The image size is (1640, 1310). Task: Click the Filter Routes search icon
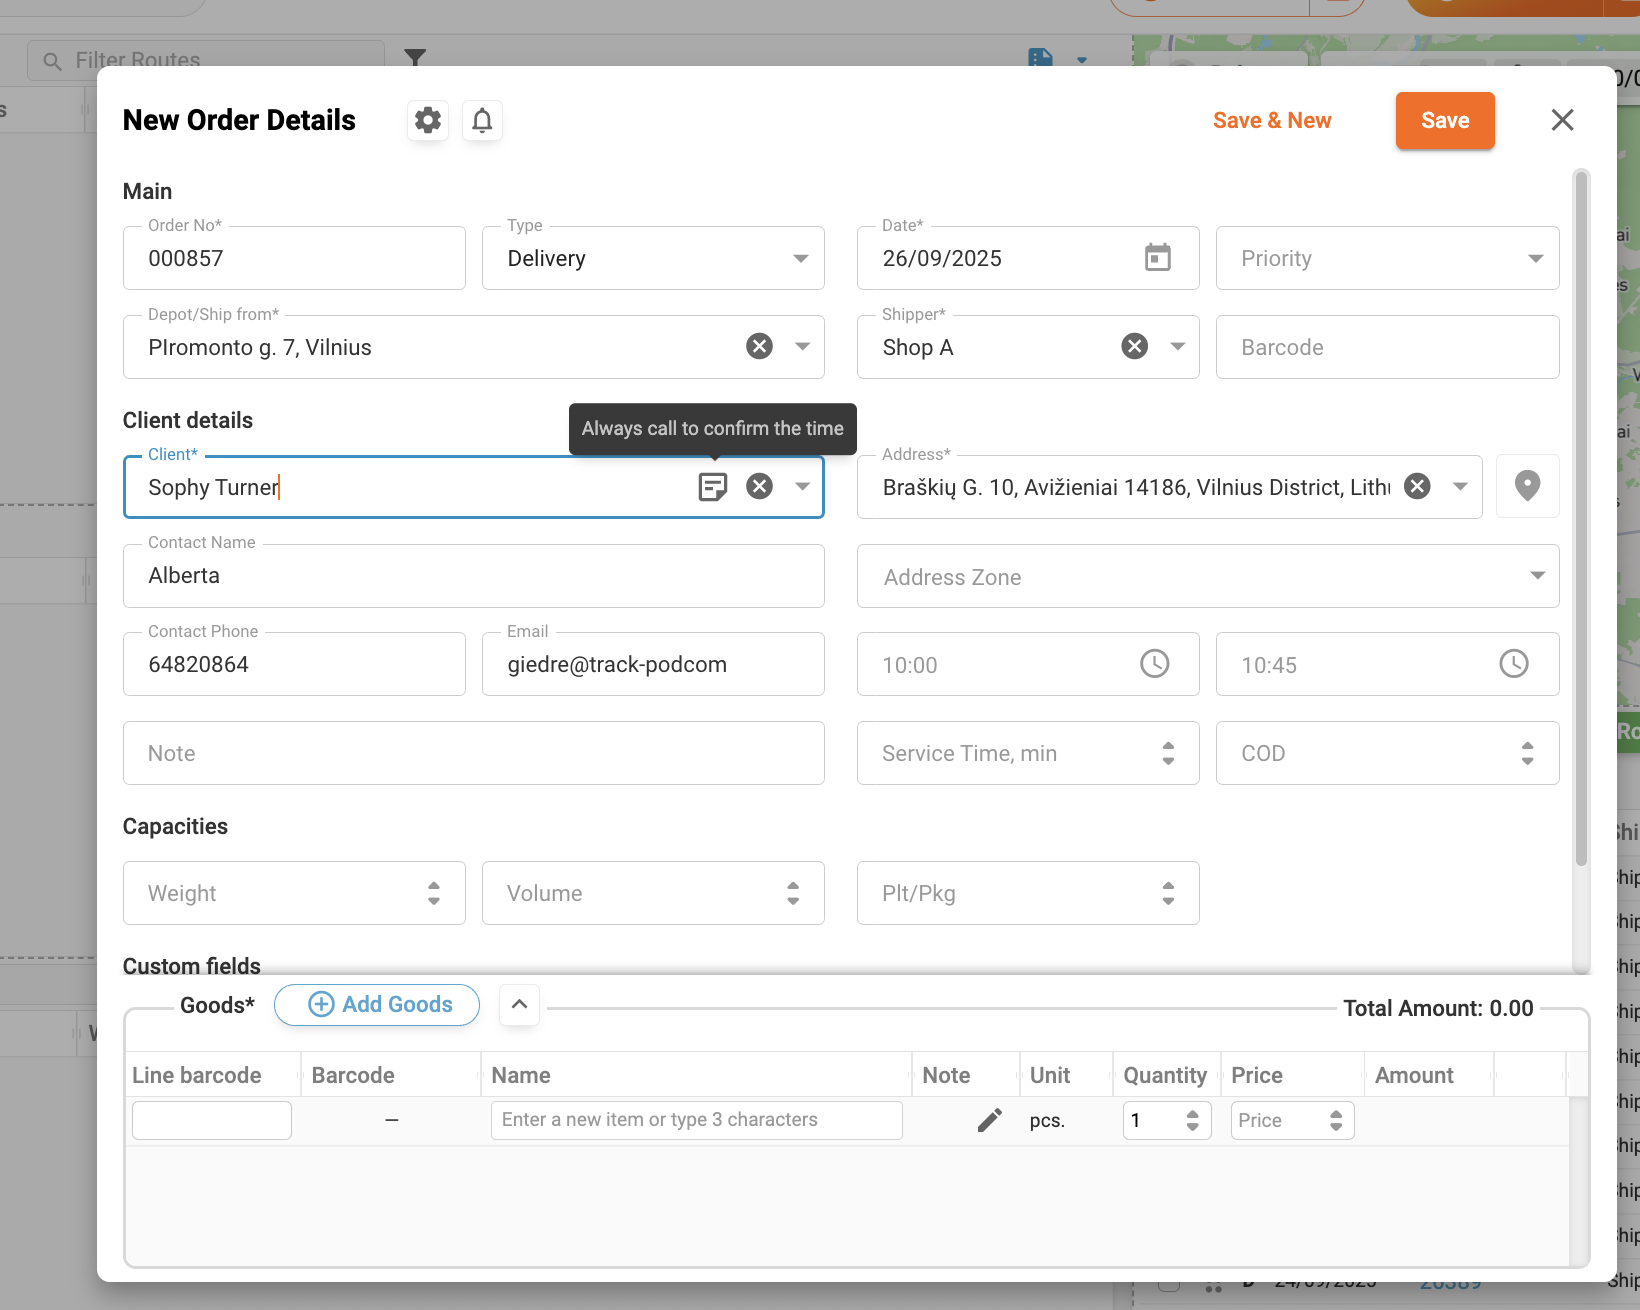(52, 62)
